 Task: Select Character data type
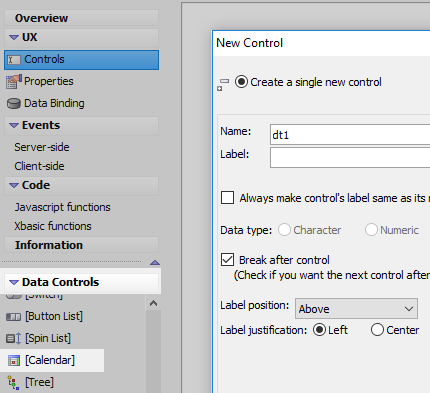click(x=284, y=230)
